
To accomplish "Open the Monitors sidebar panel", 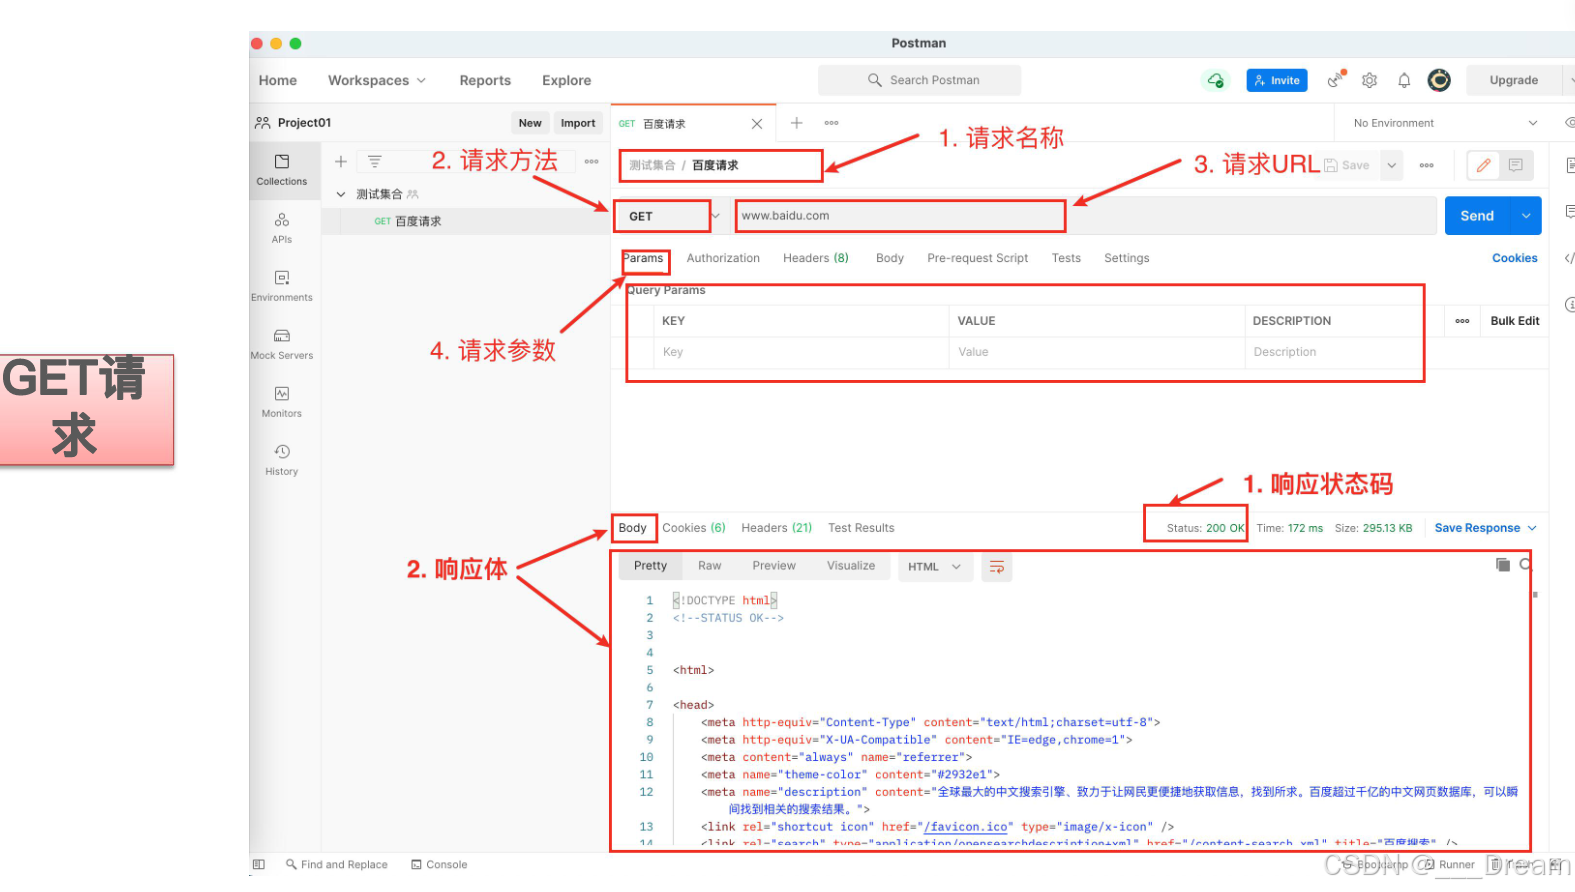I will pos(281,402).
